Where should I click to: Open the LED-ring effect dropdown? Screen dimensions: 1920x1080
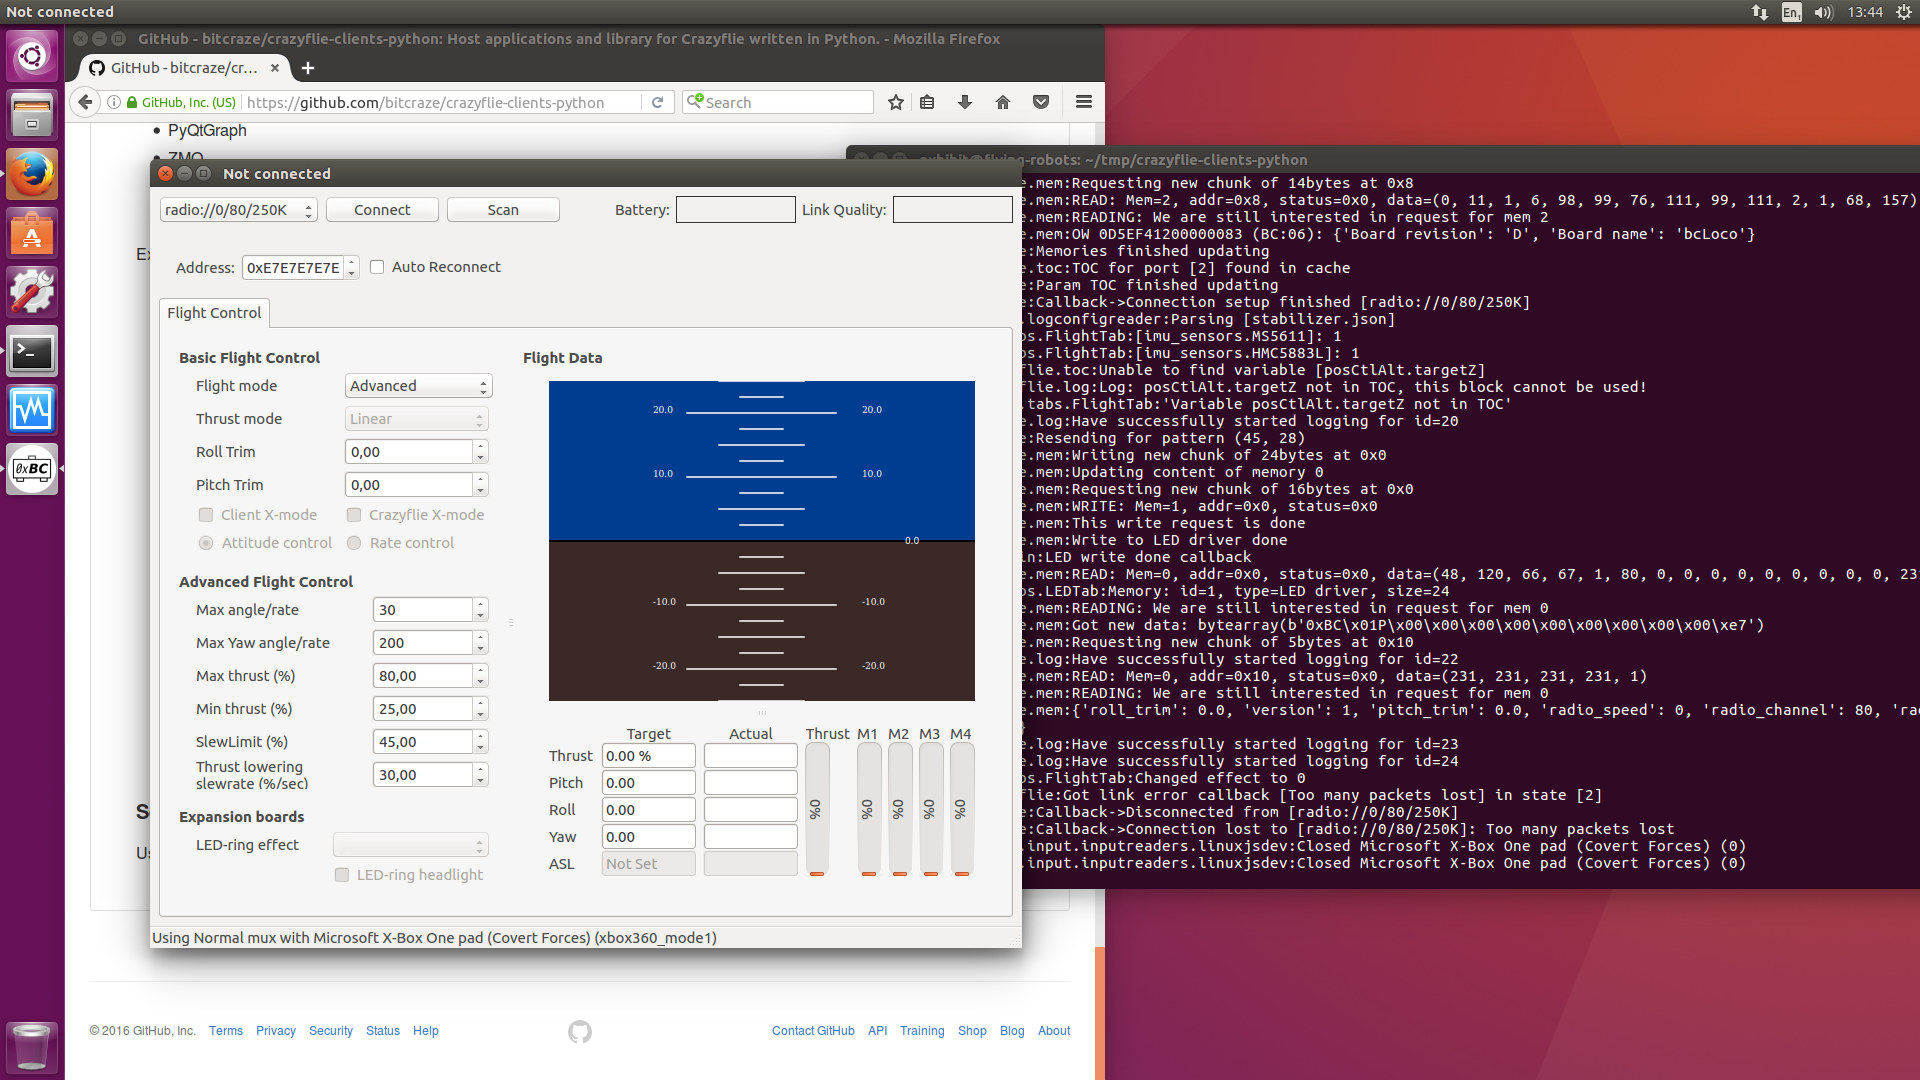click(410, 845)
